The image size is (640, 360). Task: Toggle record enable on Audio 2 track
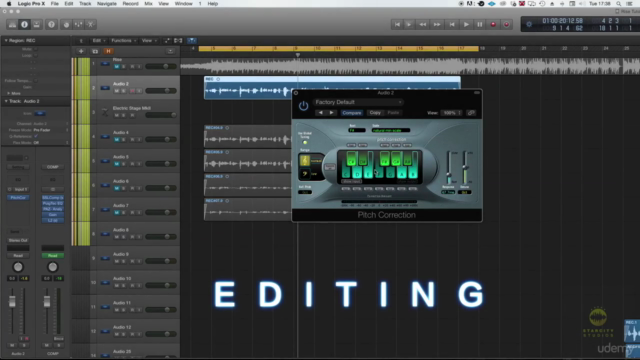[132, 91]
